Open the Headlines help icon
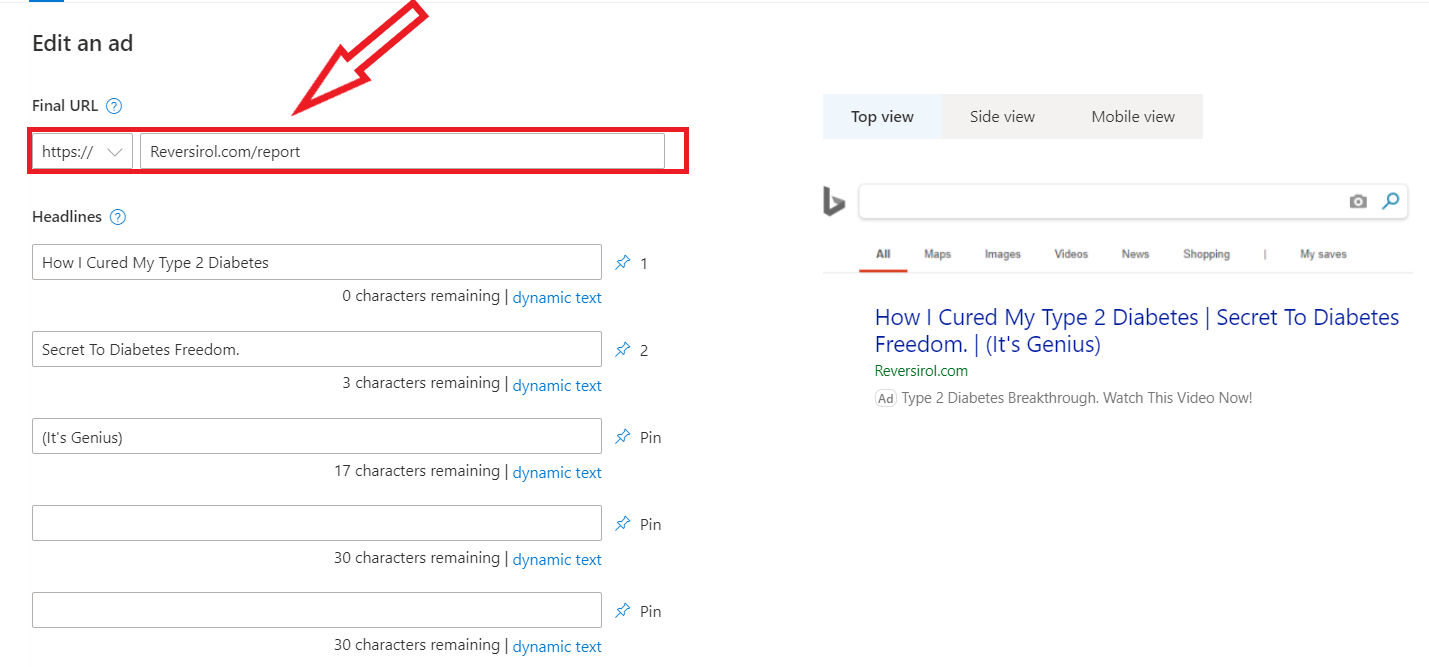 [118, 217]
